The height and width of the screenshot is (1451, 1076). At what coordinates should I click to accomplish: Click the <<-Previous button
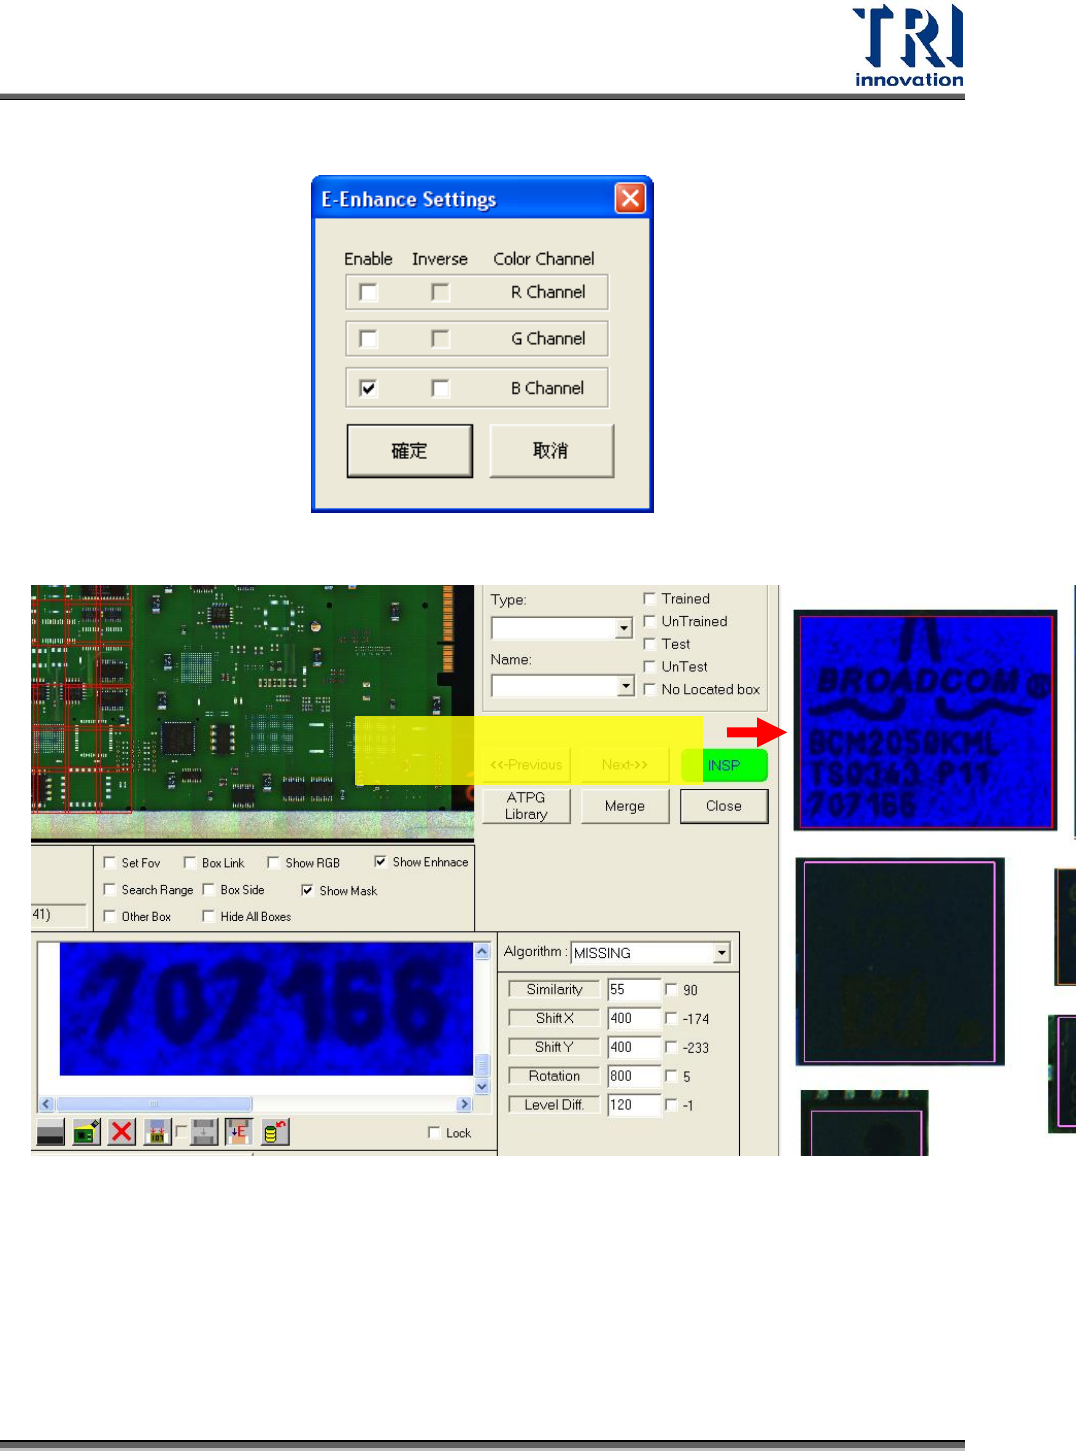526,765
